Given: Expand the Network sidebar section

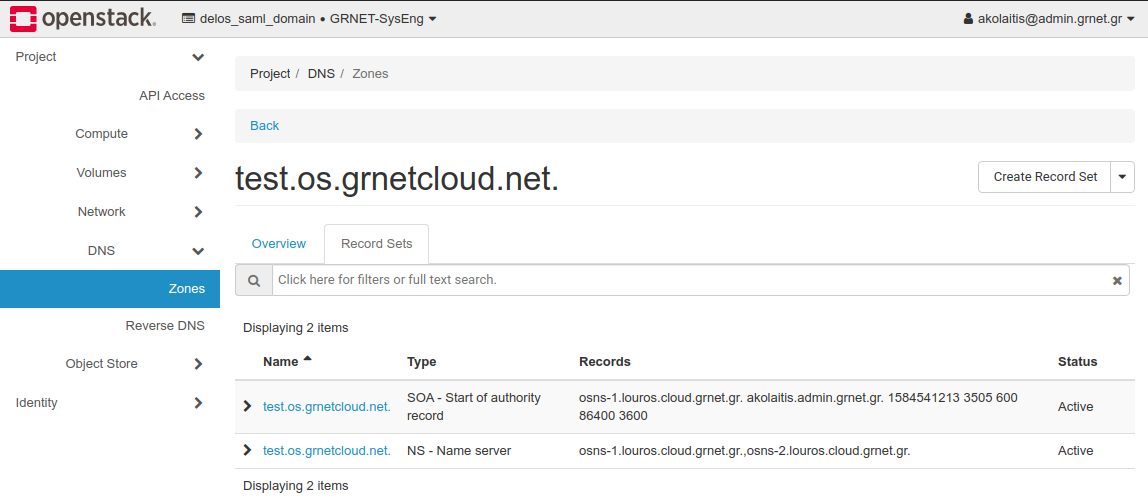Looking at the screenshot, I should point(198,212).
